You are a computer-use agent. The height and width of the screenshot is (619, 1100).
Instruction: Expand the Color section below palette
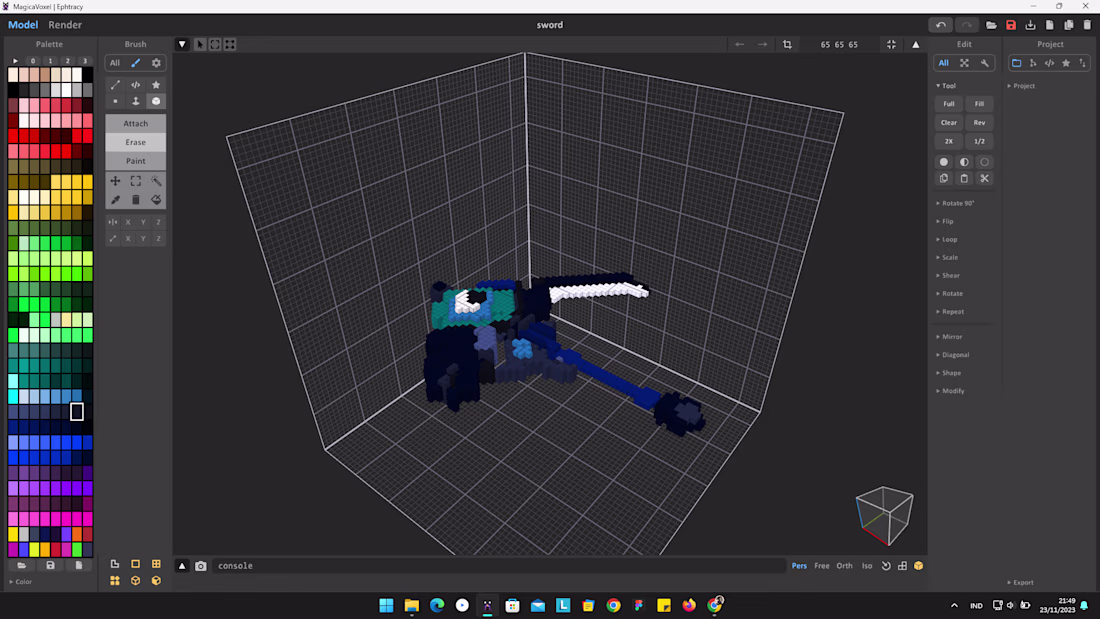tap(21, 582)
